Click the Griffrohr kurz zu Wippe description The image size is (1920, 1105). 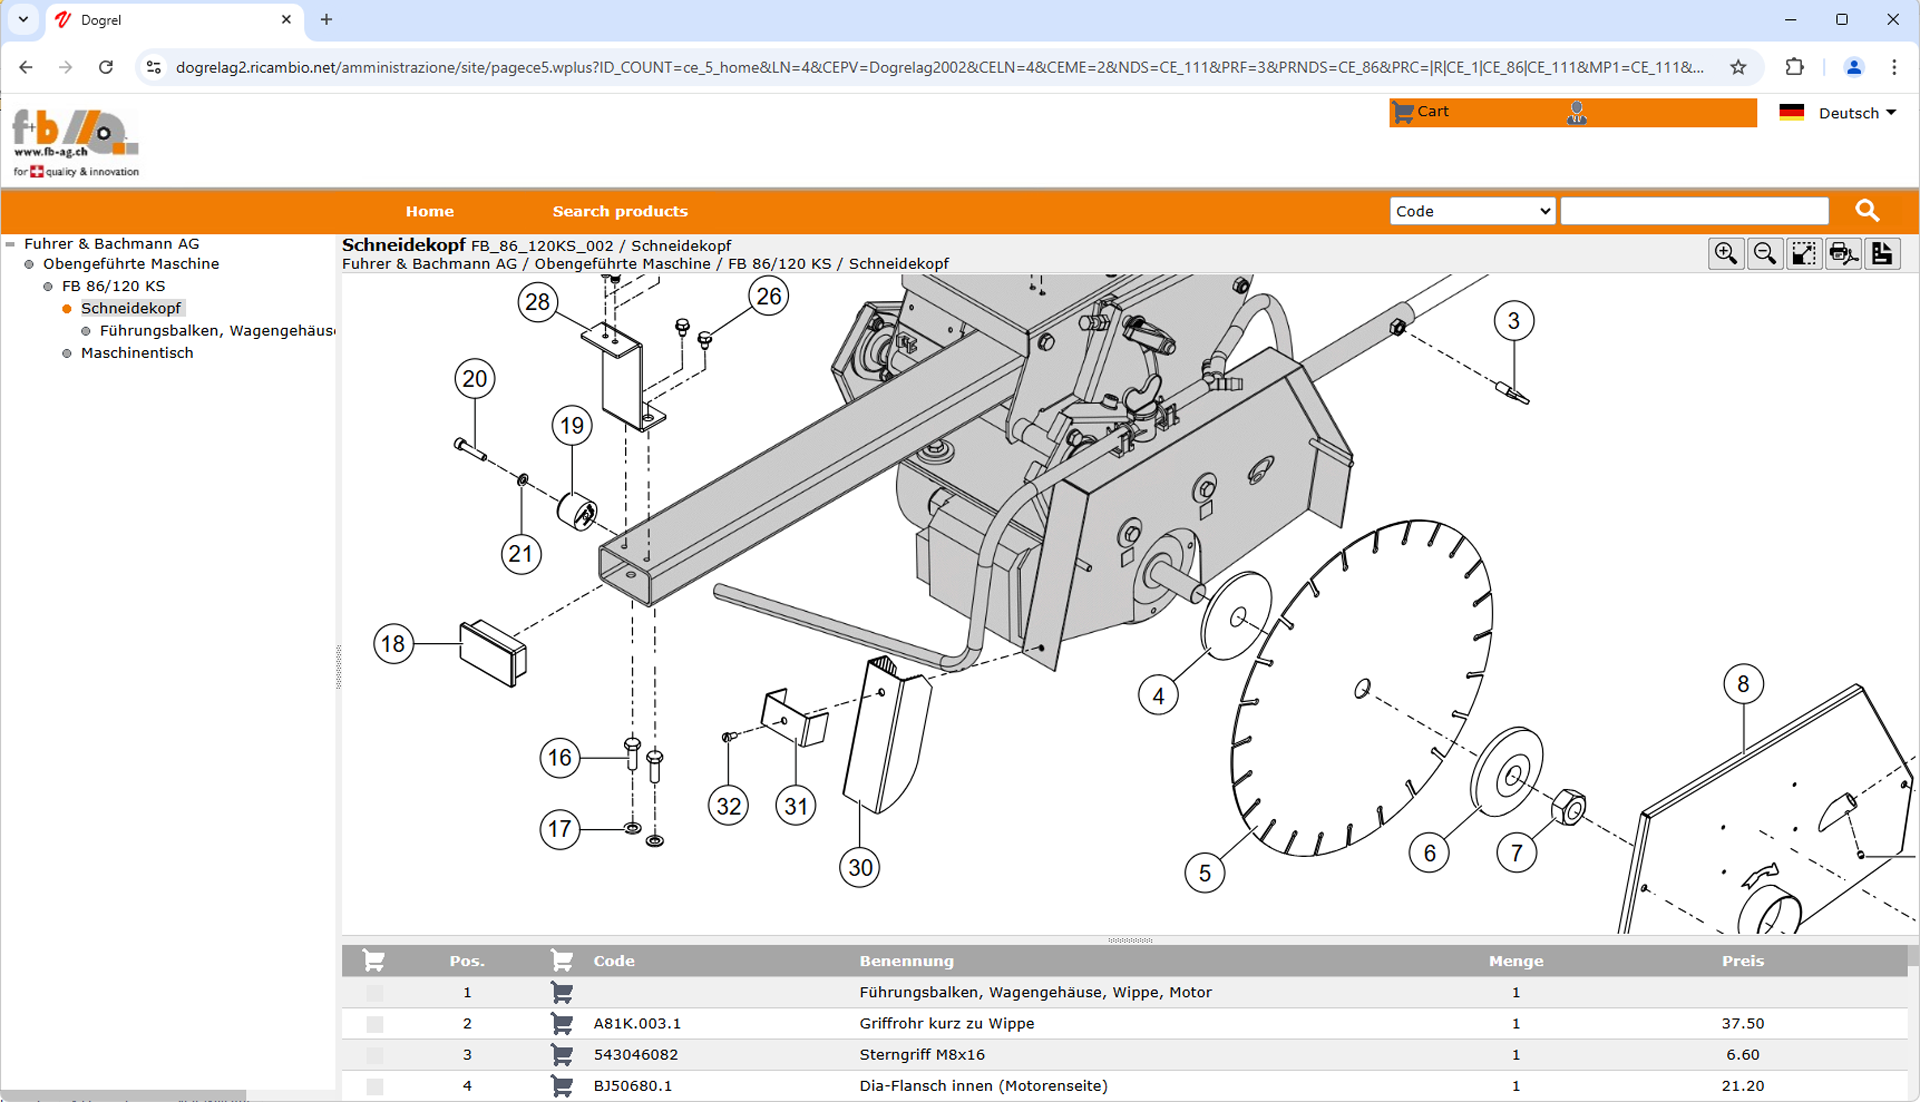(947, 1024)
